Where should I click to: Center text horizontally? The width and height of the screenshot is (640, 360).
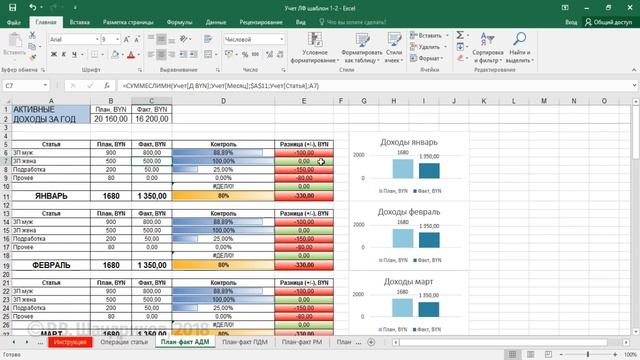click(x=161, y=54)
